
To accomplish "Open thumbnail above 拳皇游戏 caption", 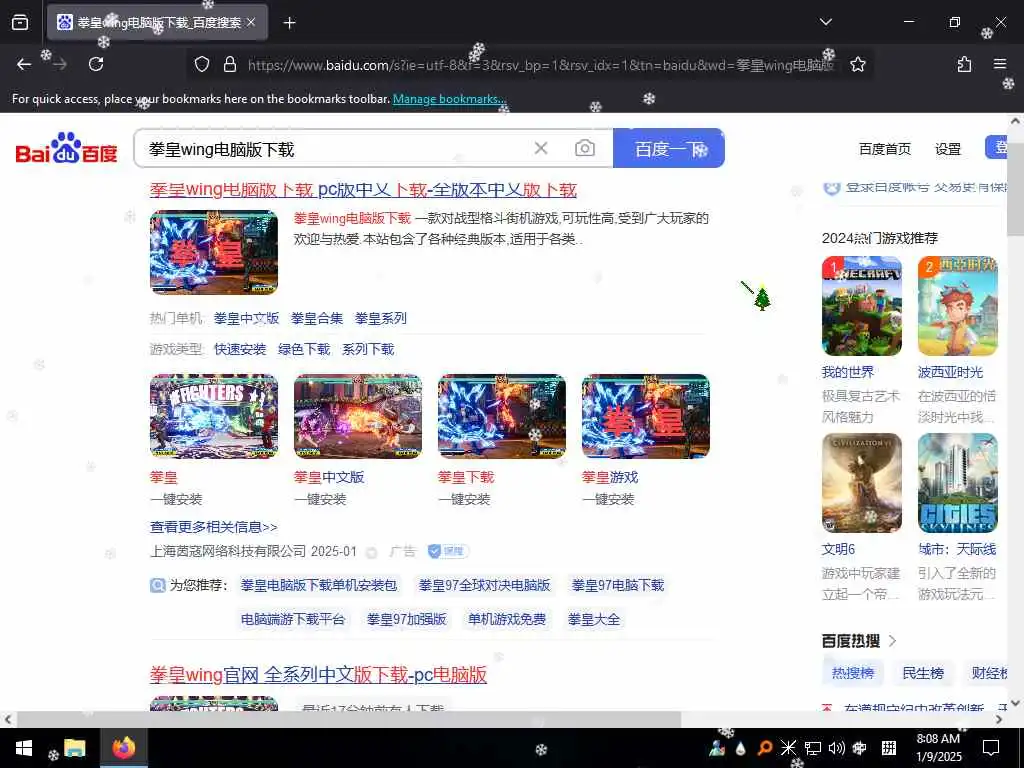I will pos(646,416).
